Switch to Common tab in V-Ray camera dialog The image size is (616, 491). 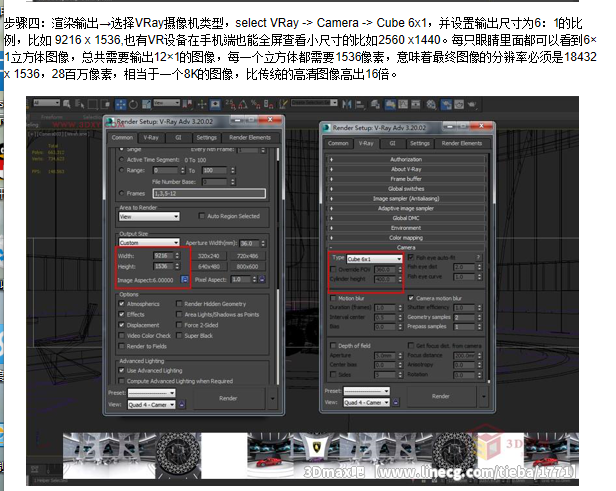(338, 143)
